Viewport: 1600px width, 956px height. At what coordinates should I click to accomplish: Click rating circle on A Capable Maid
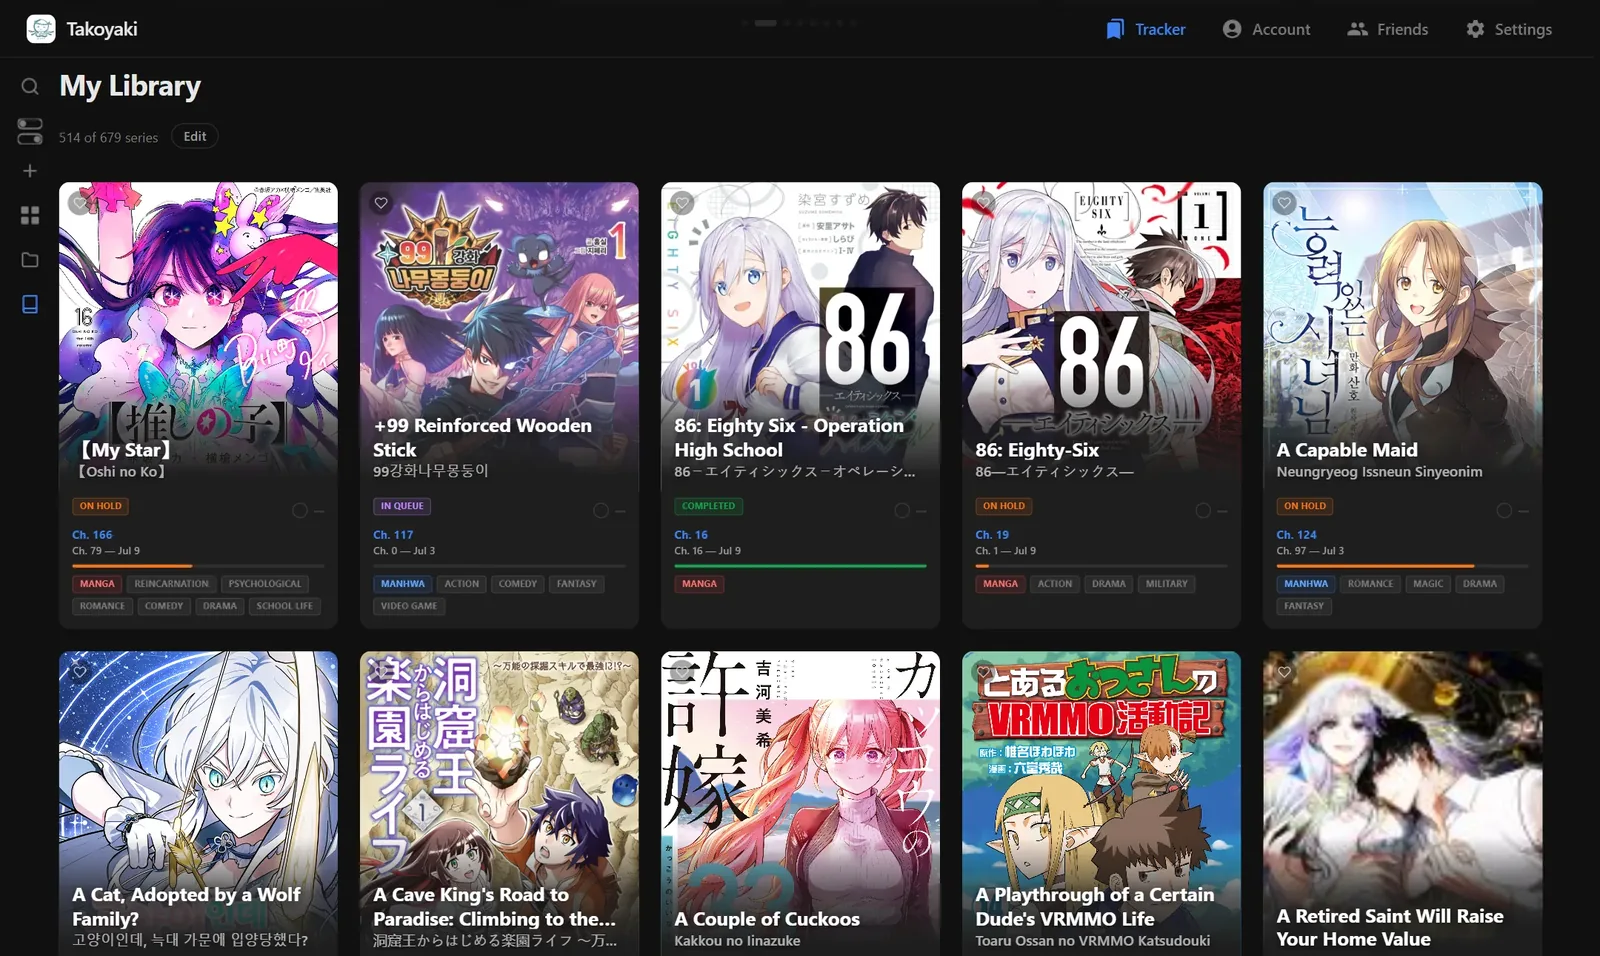click(x=1504, y=510)
